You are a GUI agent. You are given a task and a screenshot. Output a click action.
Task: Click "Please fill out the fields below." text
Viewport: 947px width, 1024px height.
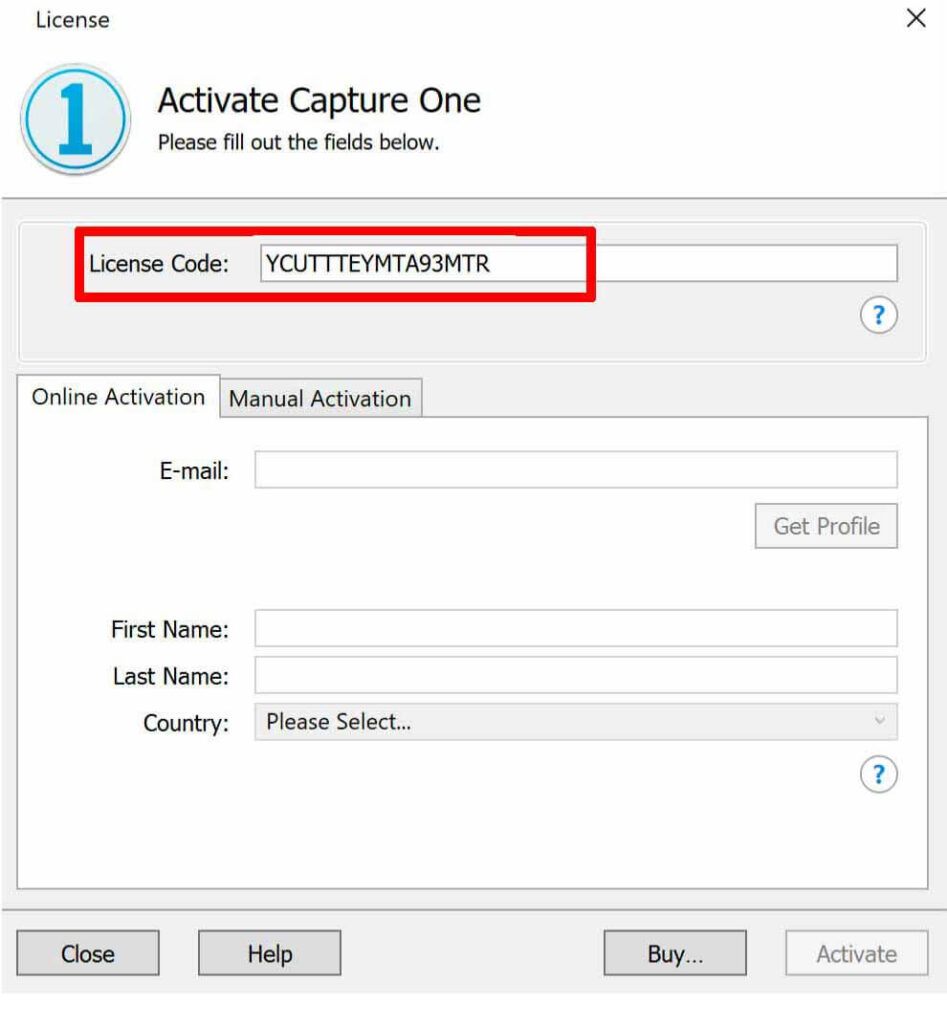(298, 142)
